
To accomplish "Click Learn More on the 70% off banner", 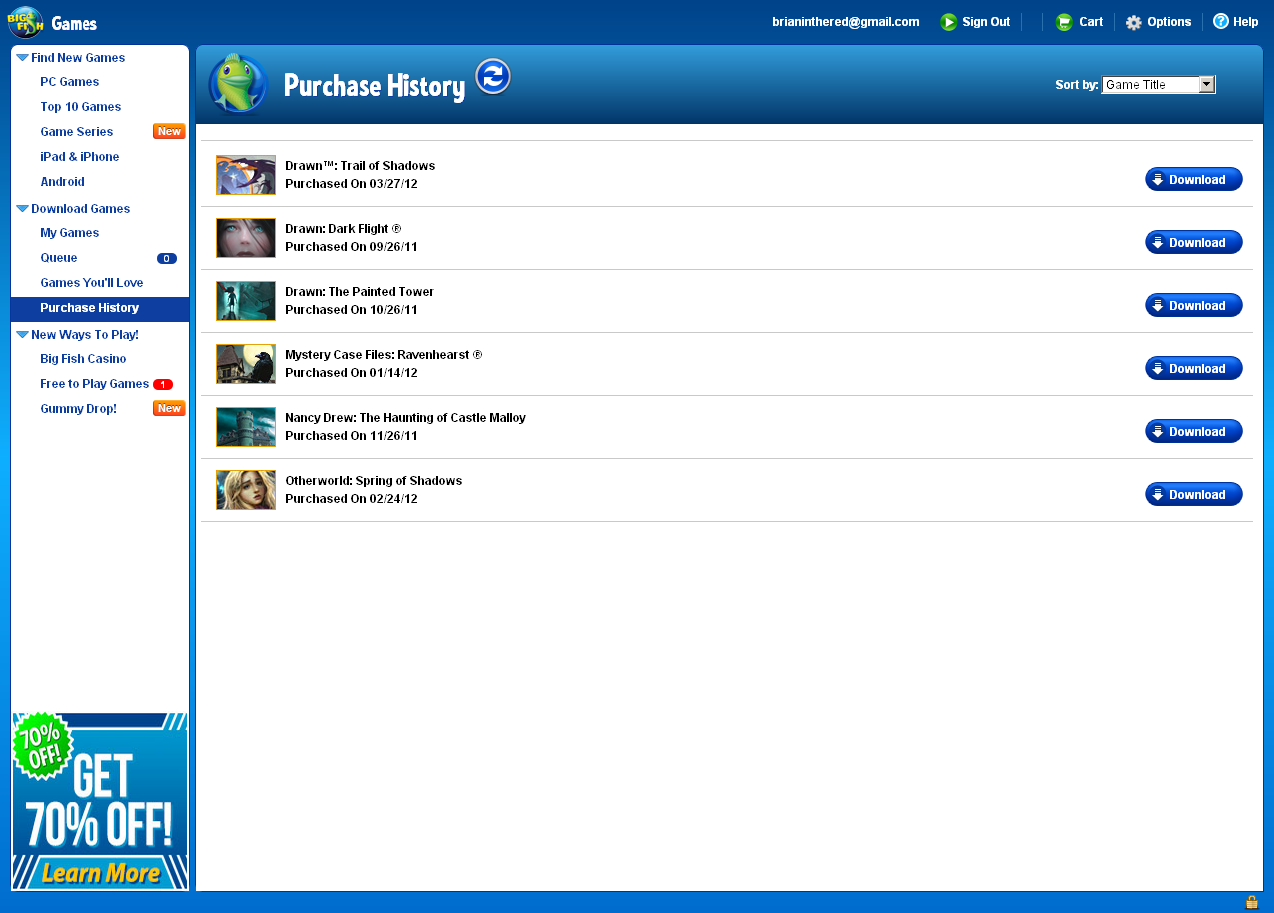I will [x=101, y=873].
